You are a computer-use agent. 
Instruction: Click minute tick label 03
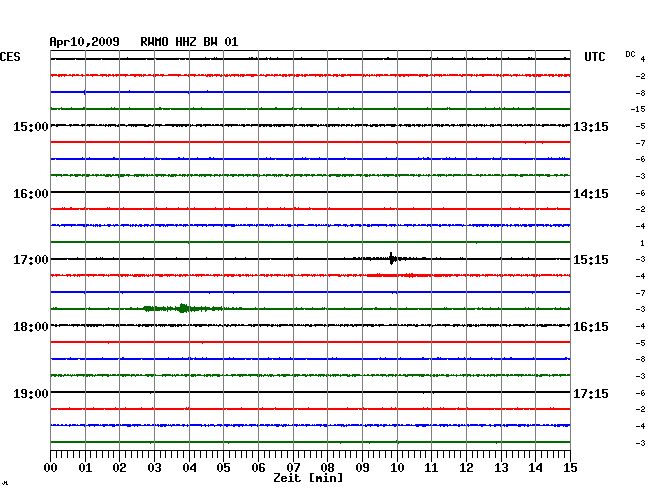154,468
